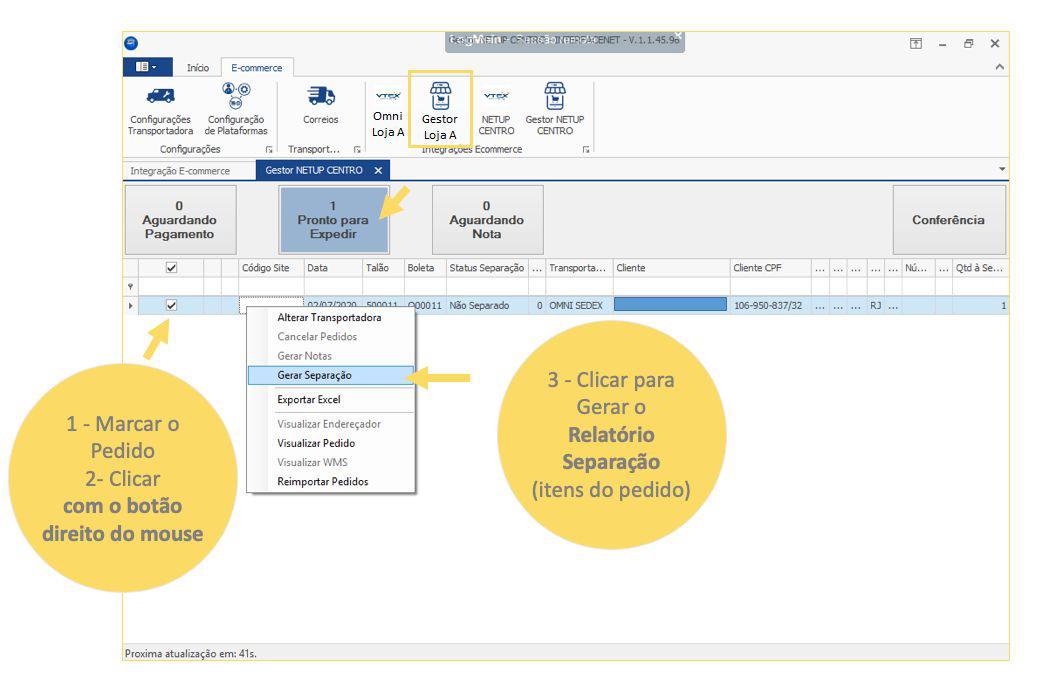This screenshot has width=1043, height=677.
Task: Click the Pronto para Expedir button
Action: tap(332, 220)
